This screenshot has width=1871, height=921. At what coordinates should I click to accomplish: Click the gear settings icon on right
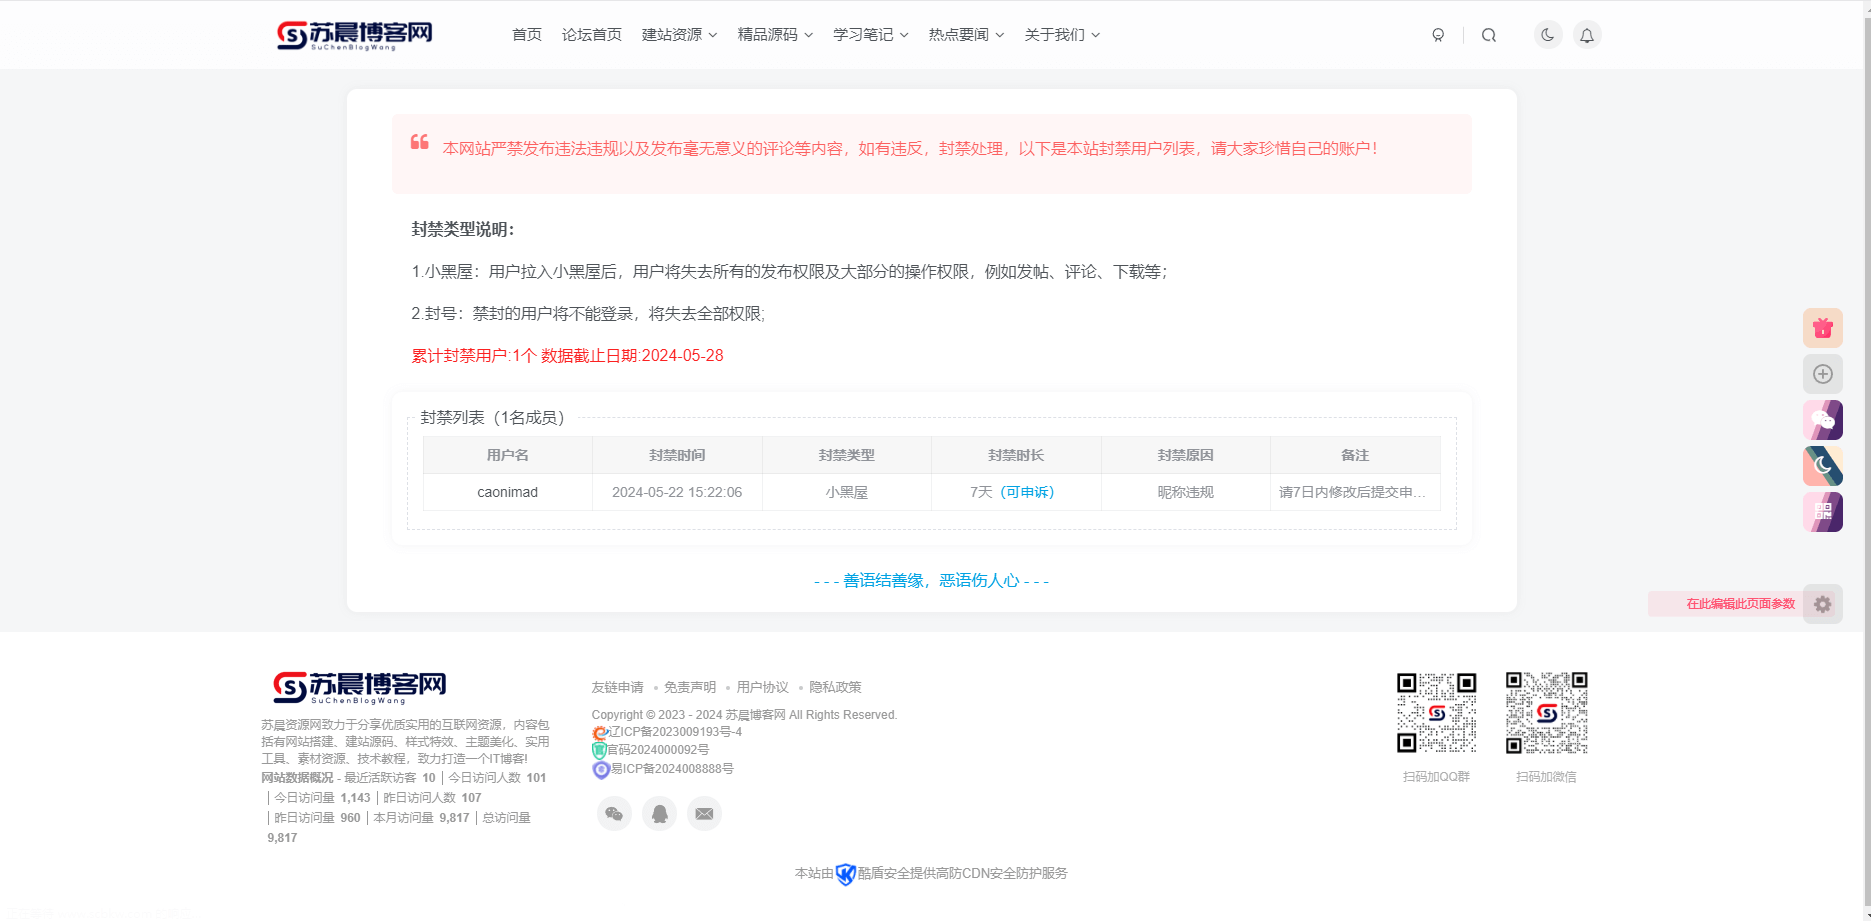[1823, 604]
